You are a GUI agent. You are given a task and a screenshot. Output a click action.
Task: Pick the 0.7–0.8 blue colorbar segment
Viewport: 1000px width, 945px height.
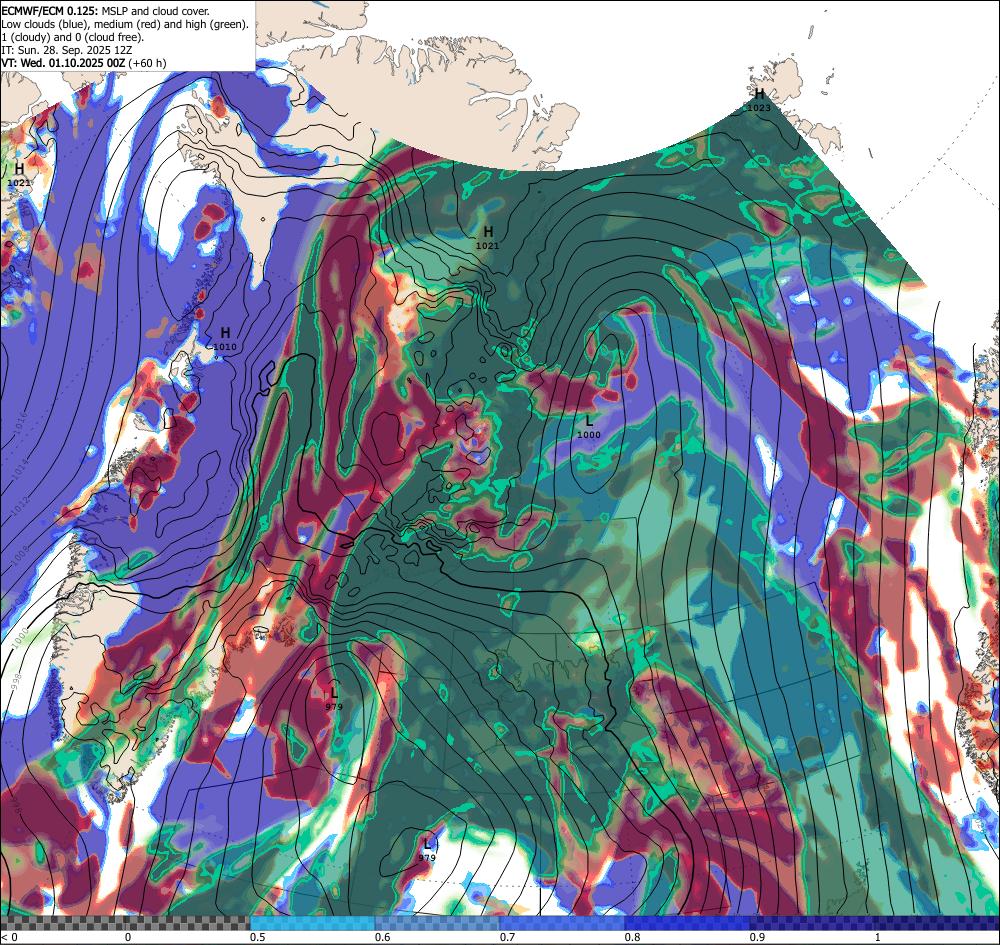click(x=562, y=923)
